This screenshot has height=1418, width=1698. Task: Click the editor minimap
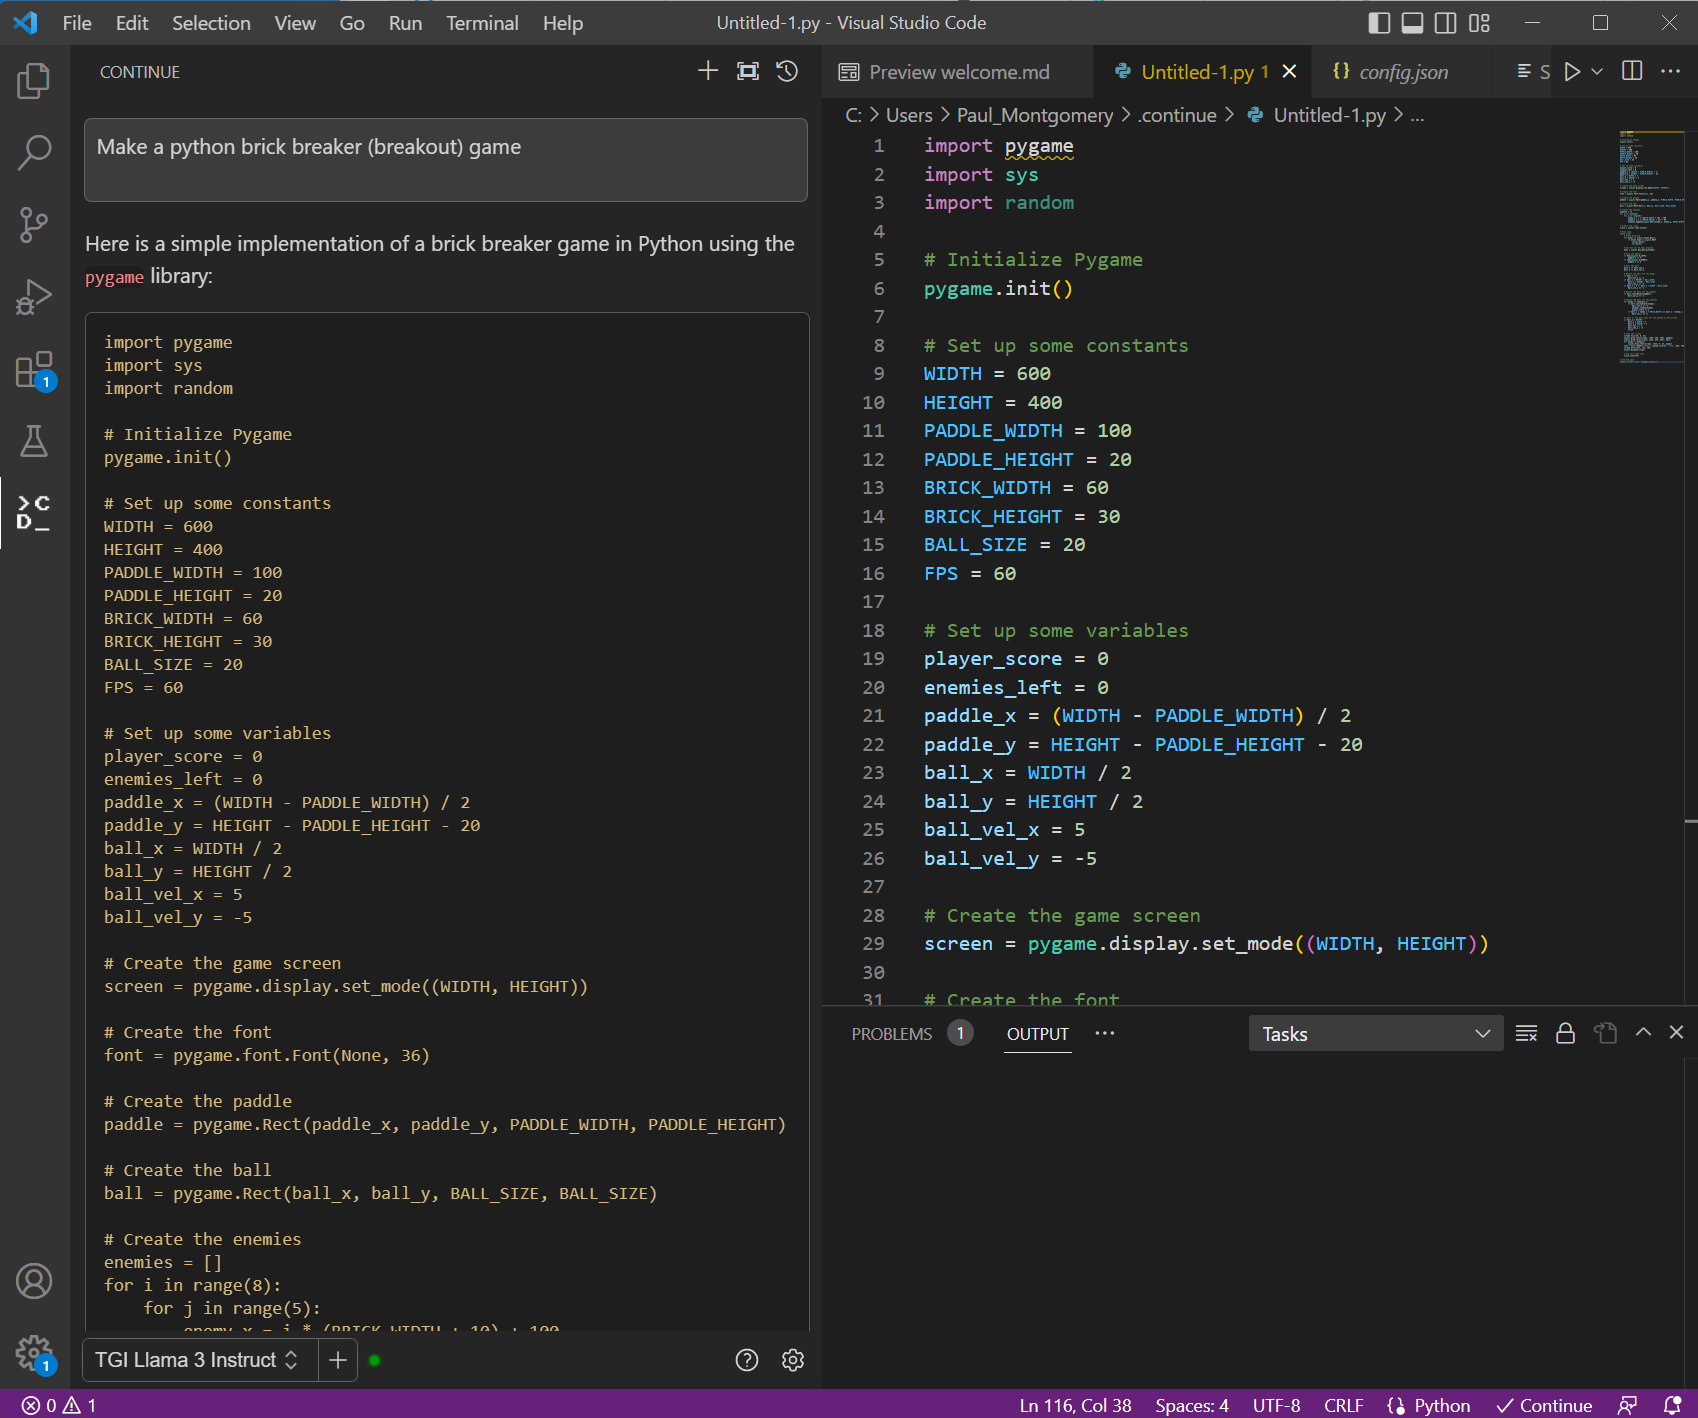click(x=1651, y=246)
